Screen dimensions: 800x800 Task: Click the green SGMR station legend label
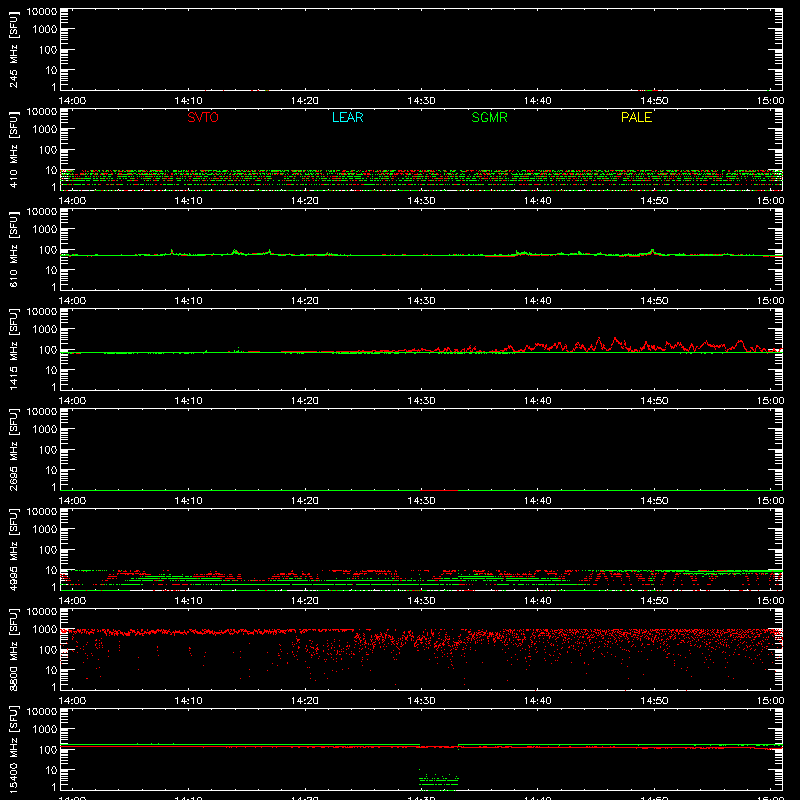489,117
